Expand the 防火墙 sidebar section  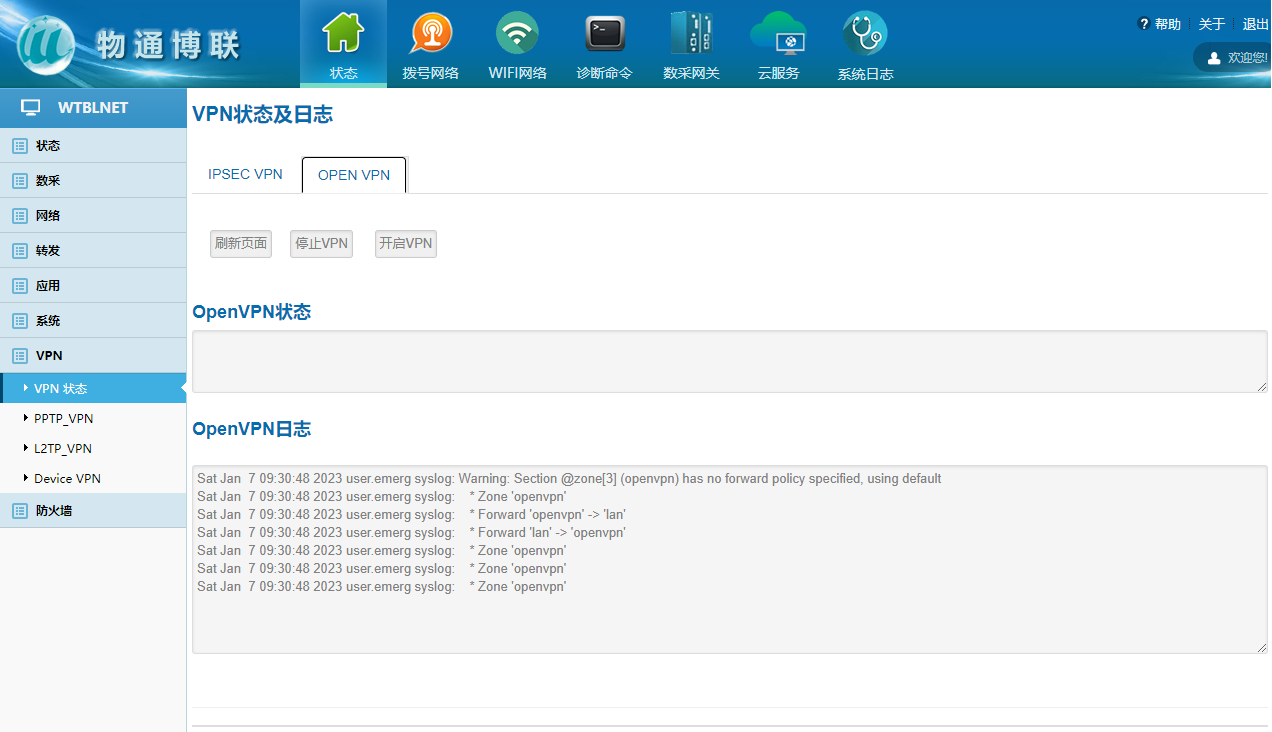54,511
